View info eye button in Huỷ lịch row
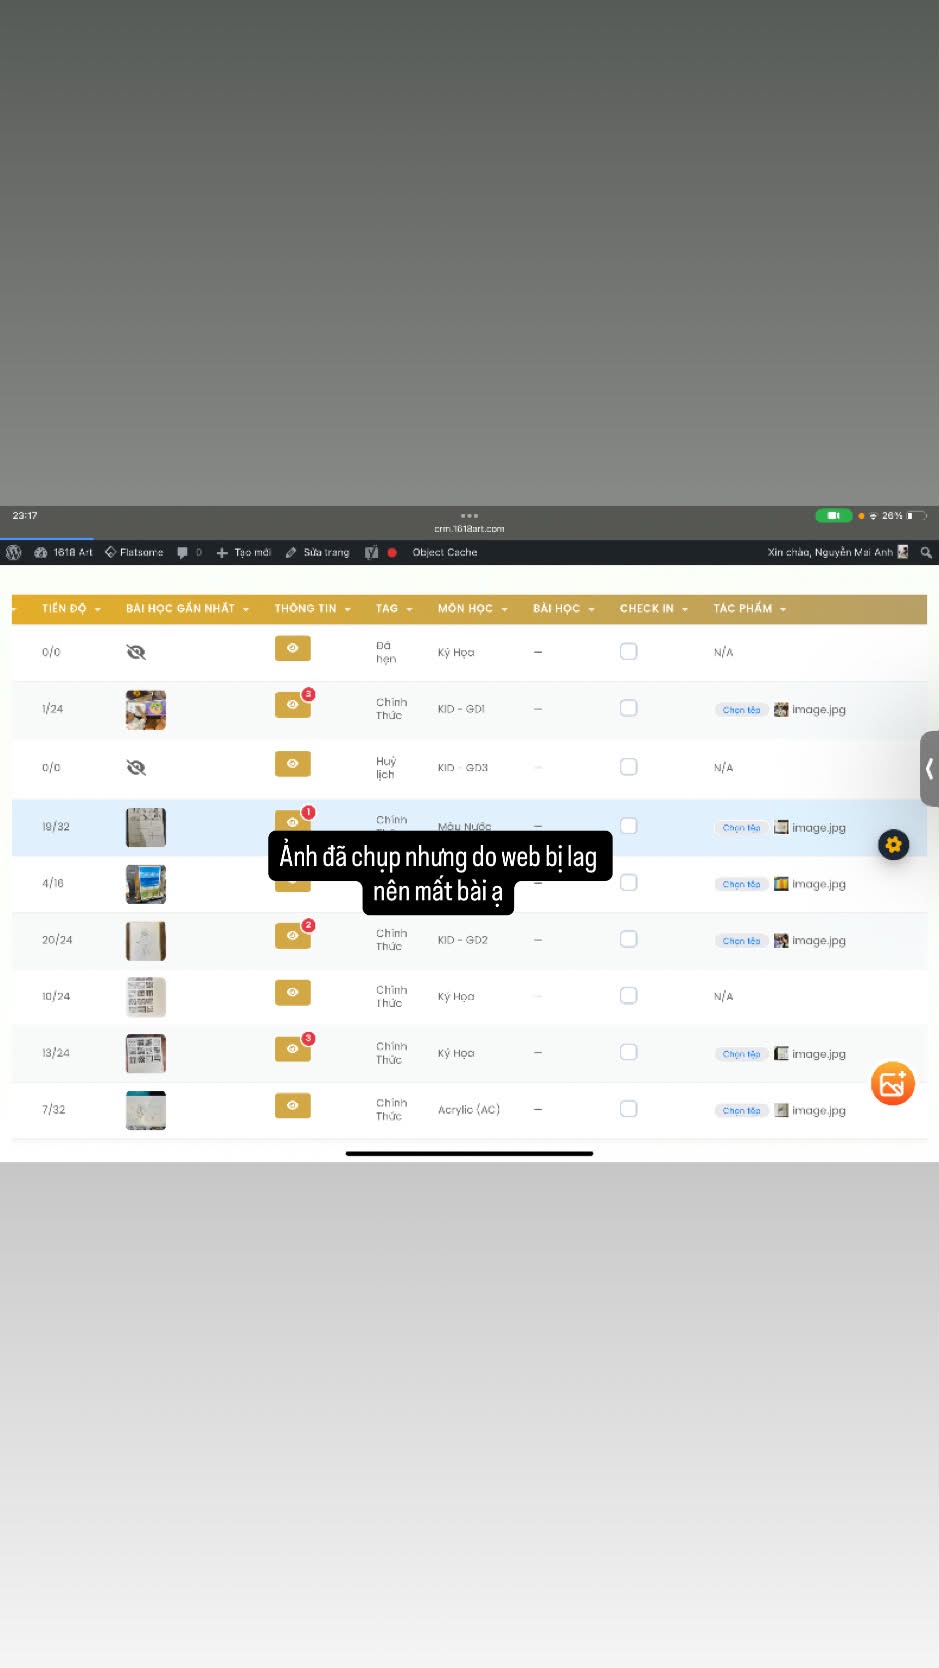939x1668 pixels. (x=293, y=764)
